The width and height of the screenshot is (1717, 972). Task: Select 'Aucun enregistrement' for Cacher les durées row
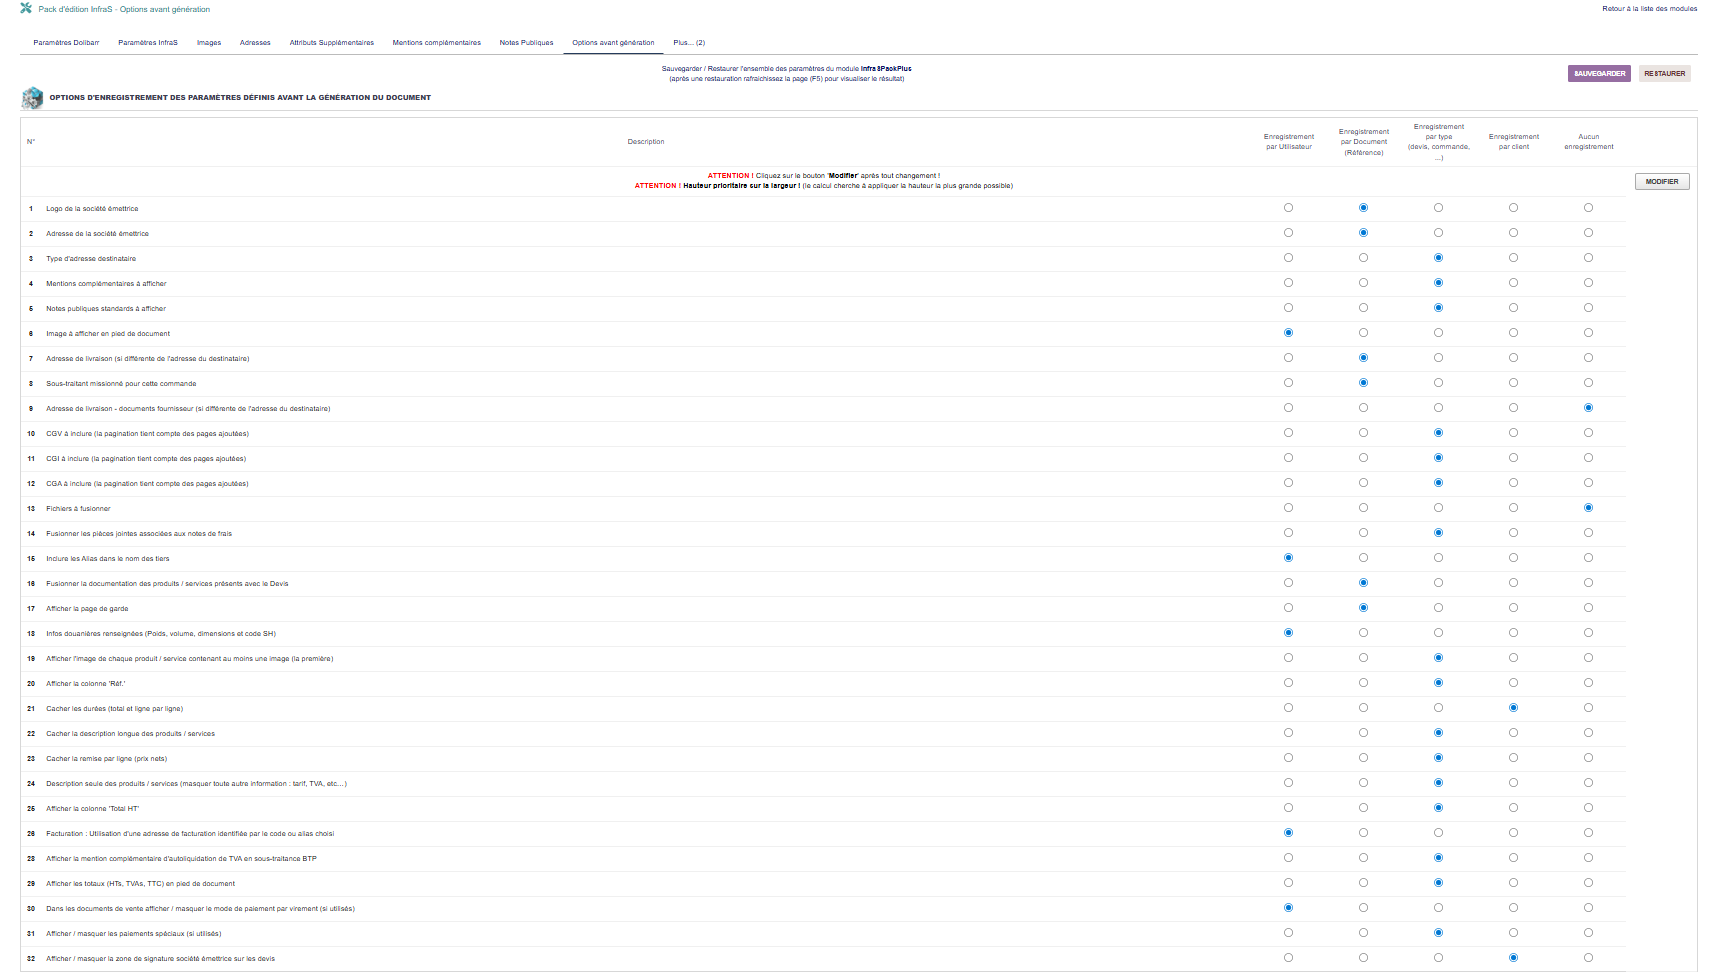coord(1588,708)
